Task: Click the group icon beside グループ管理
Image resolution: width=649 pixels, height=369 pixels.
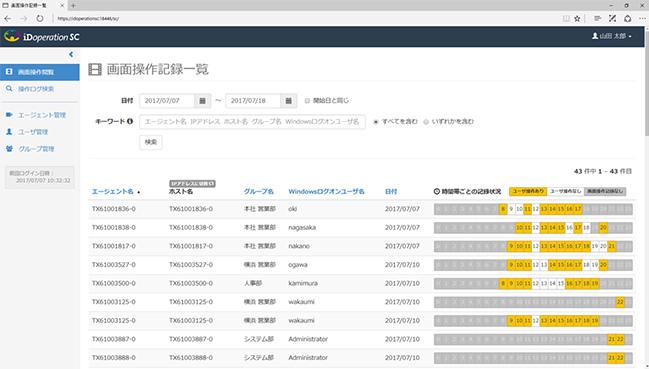Action: (x=9, y=149)
